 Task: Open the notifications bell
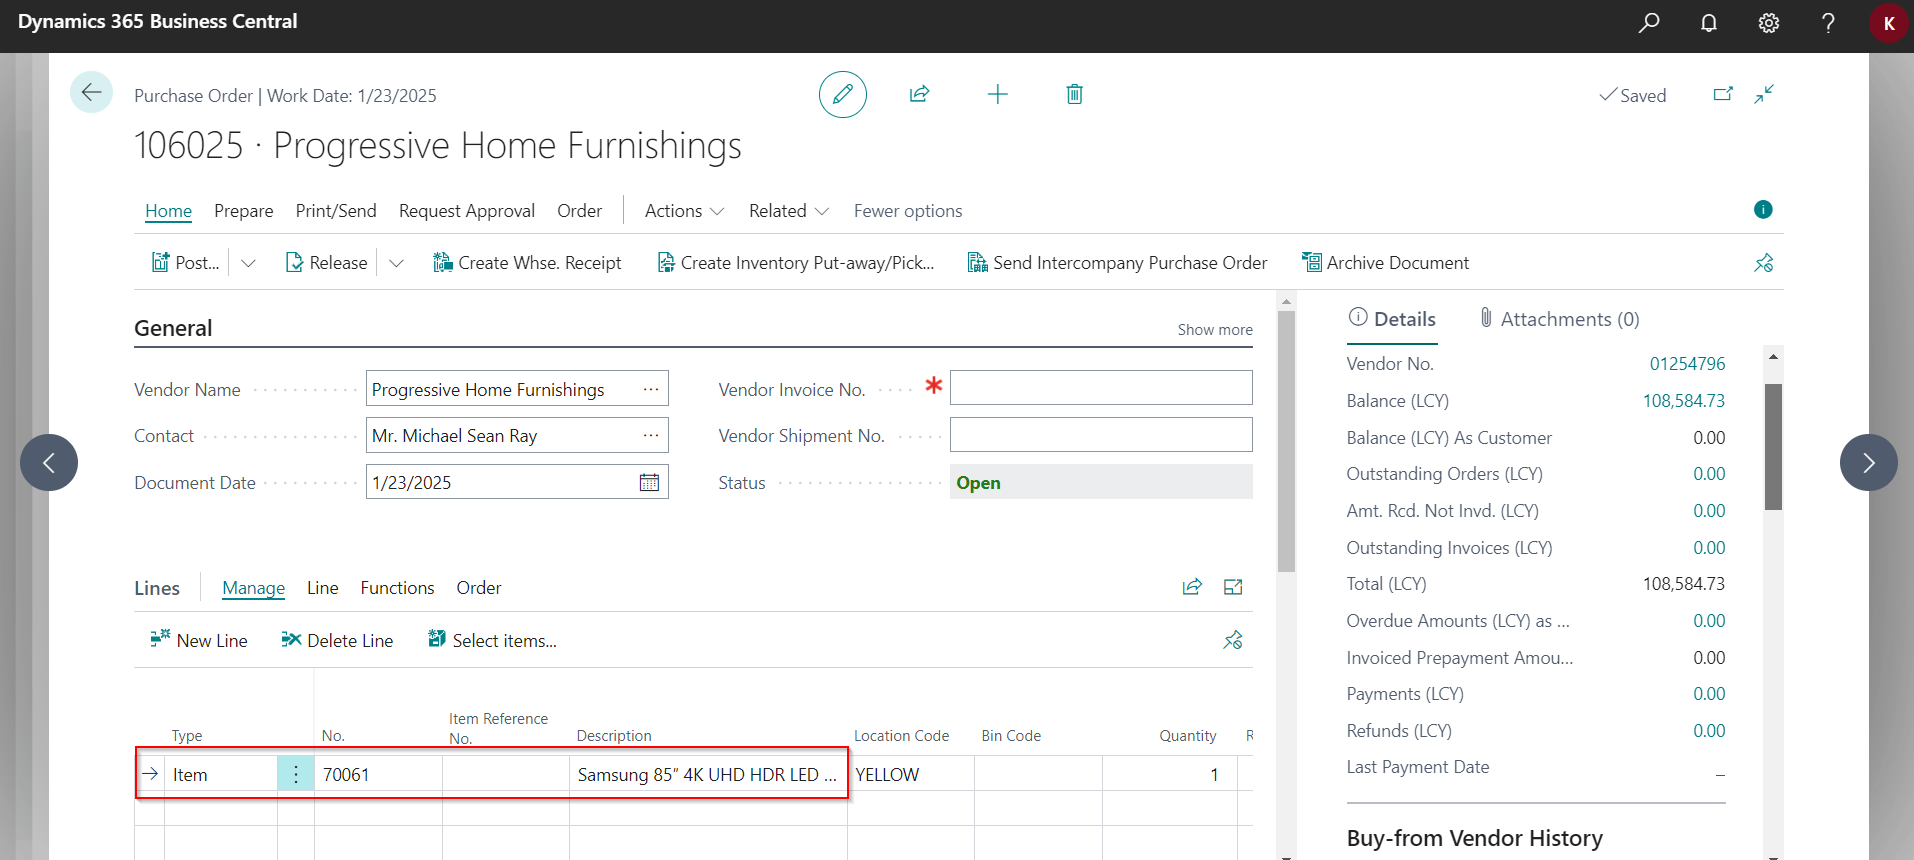pyautogui.click(x=1709, y=23)
